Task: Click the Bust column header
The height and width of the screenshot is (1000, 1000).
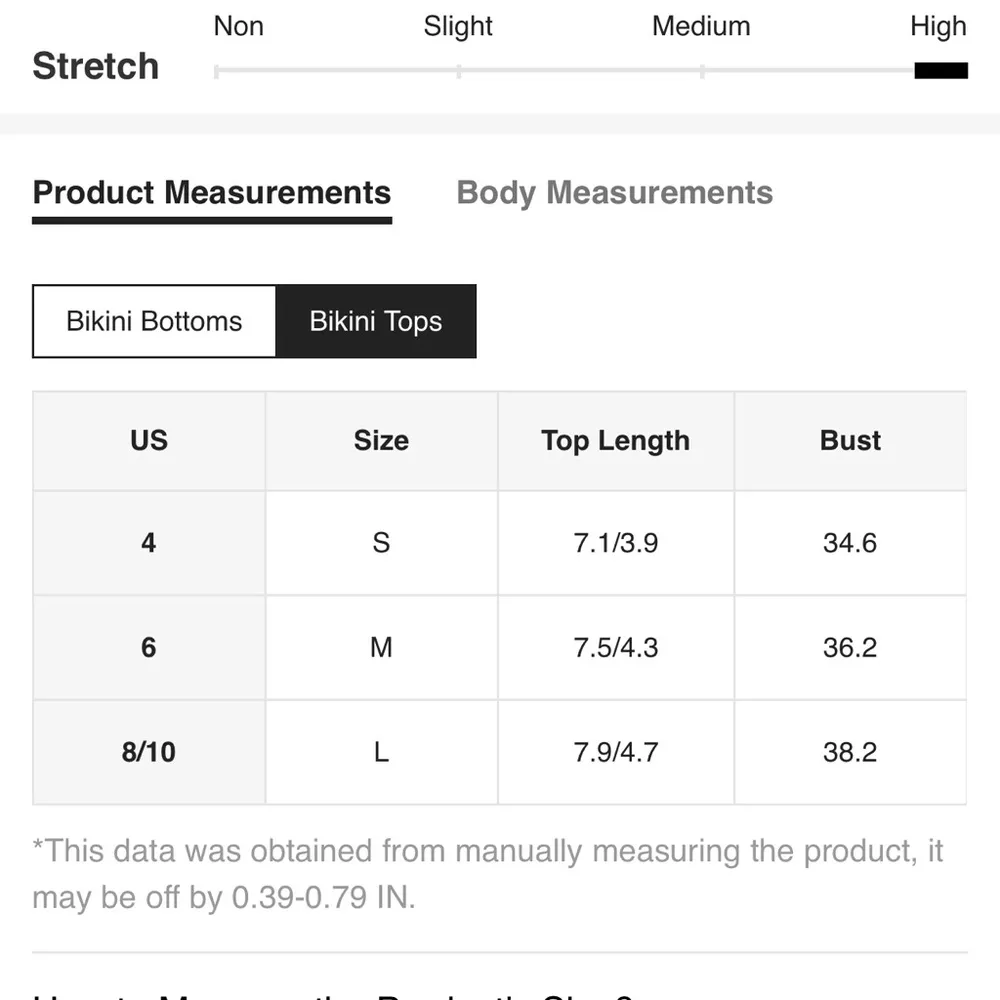Action: (x=850, y=441)
